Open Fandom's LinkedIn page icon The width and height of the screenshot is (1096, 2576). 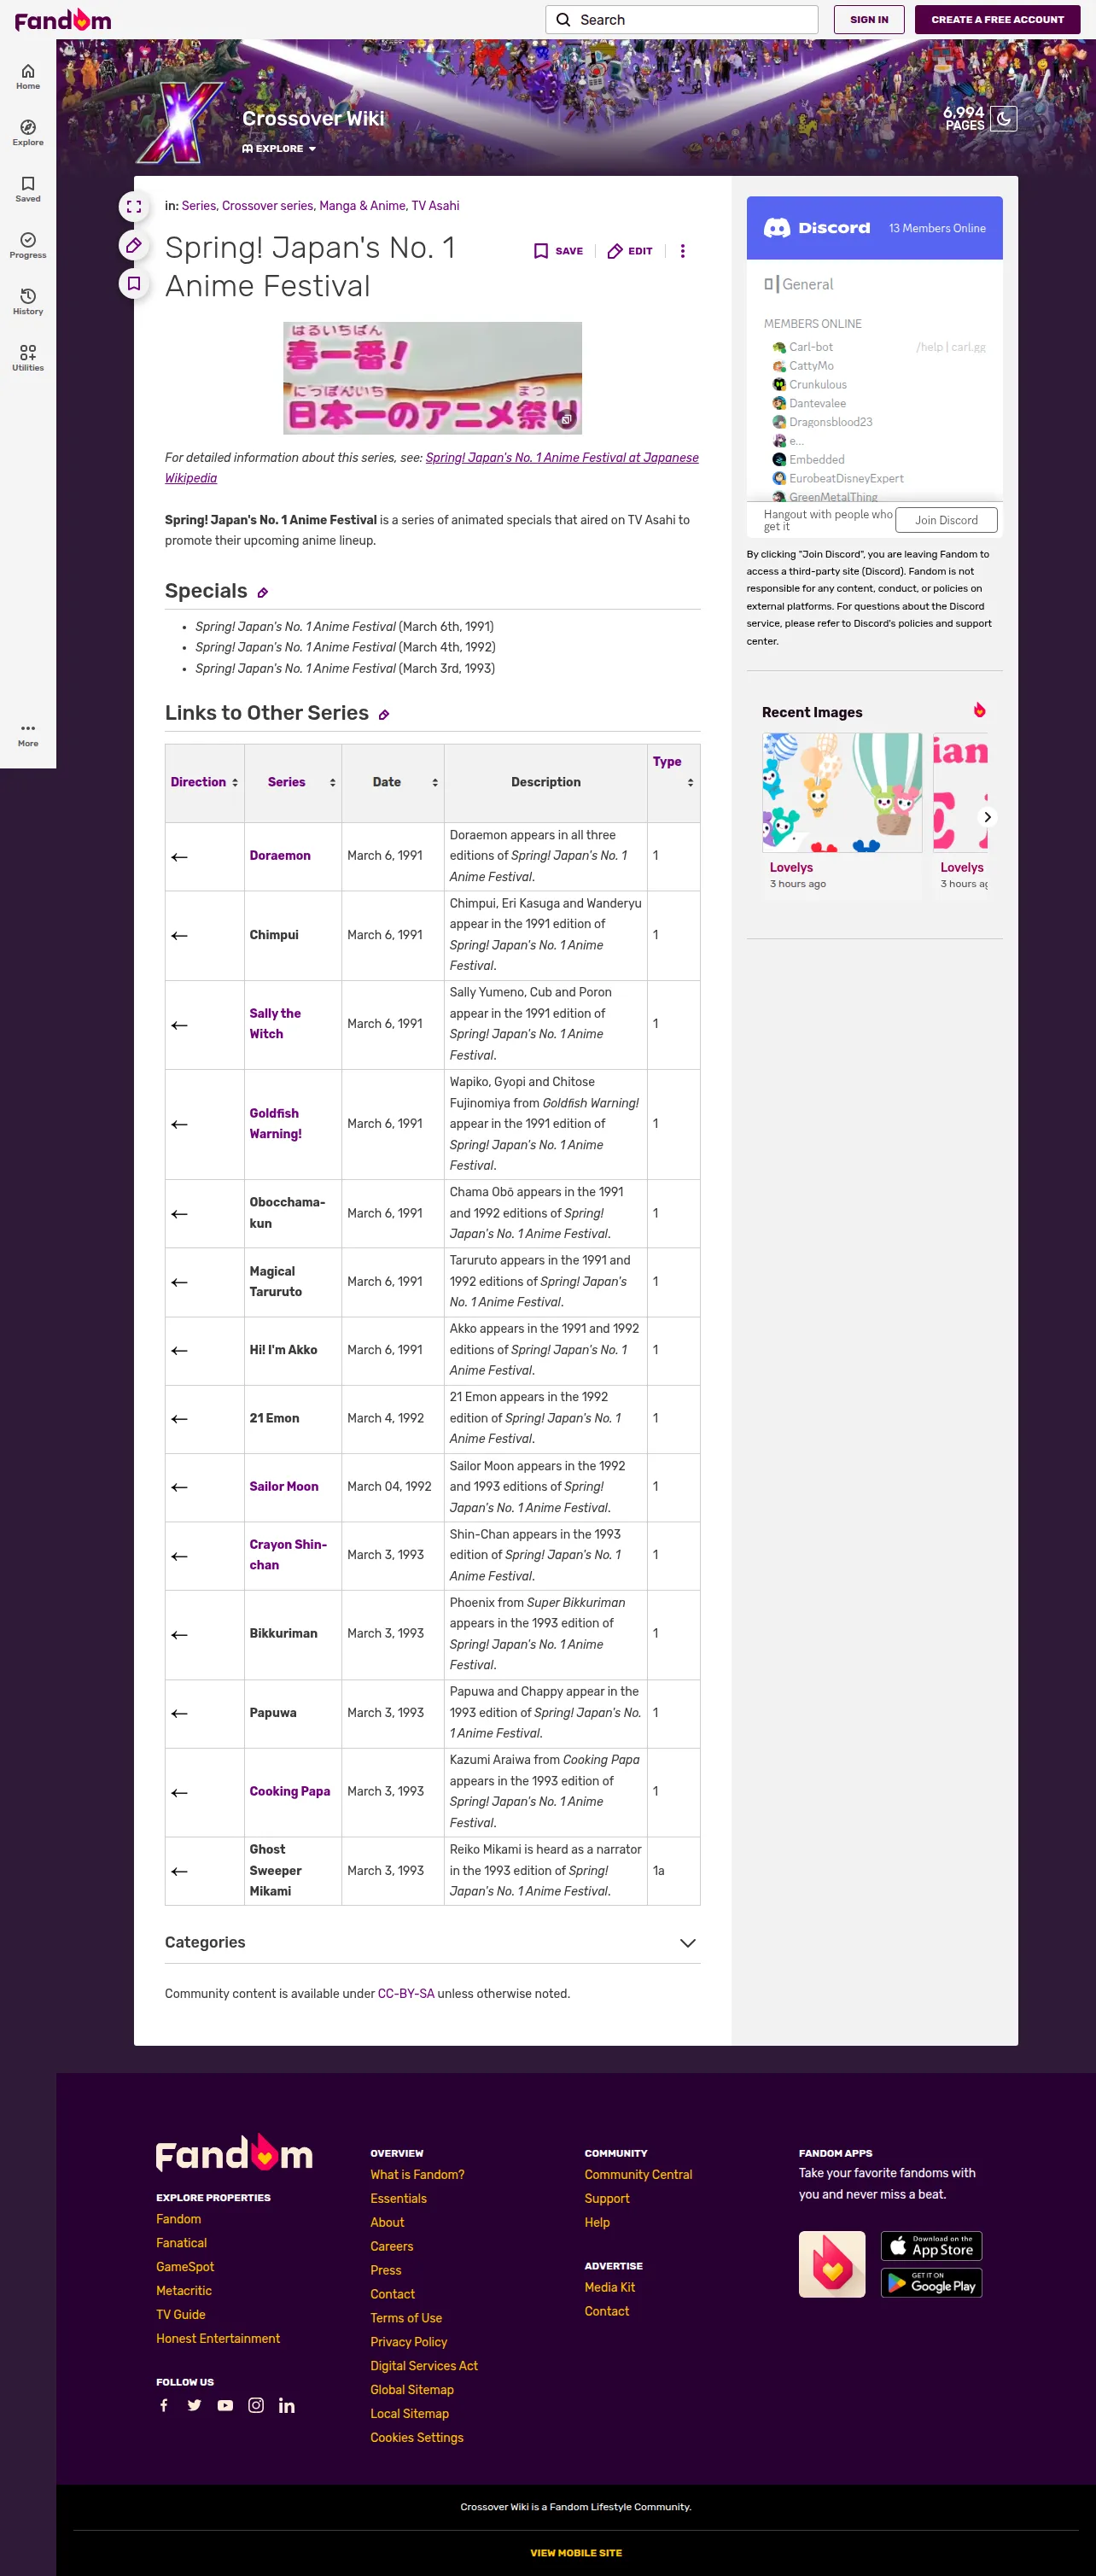(287, 2405)
